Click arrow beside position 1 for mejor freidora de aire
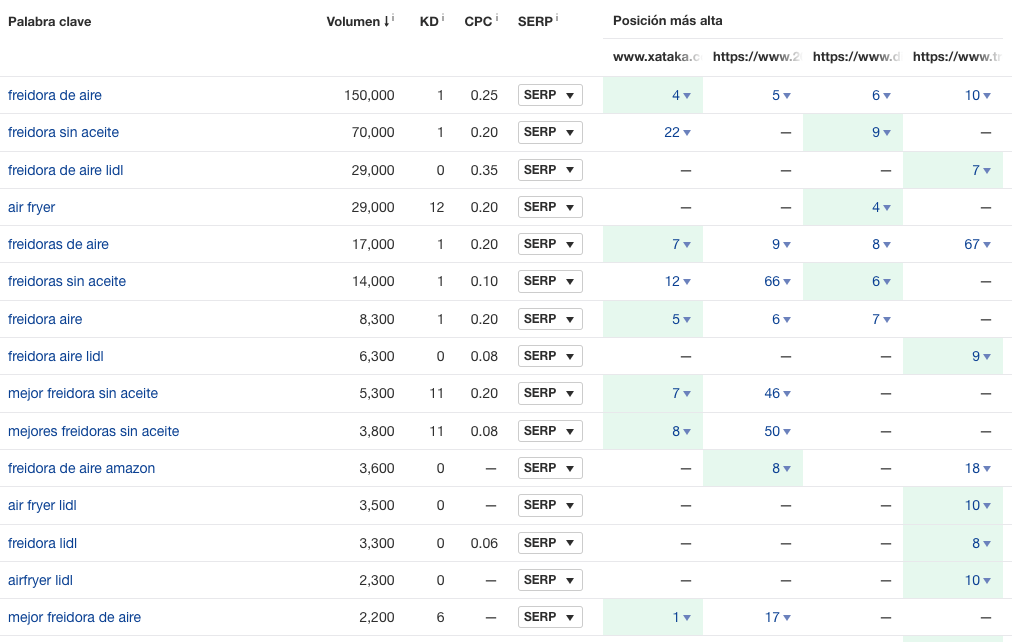Screen dimensions: 1012x642 [x=687, y=618]
